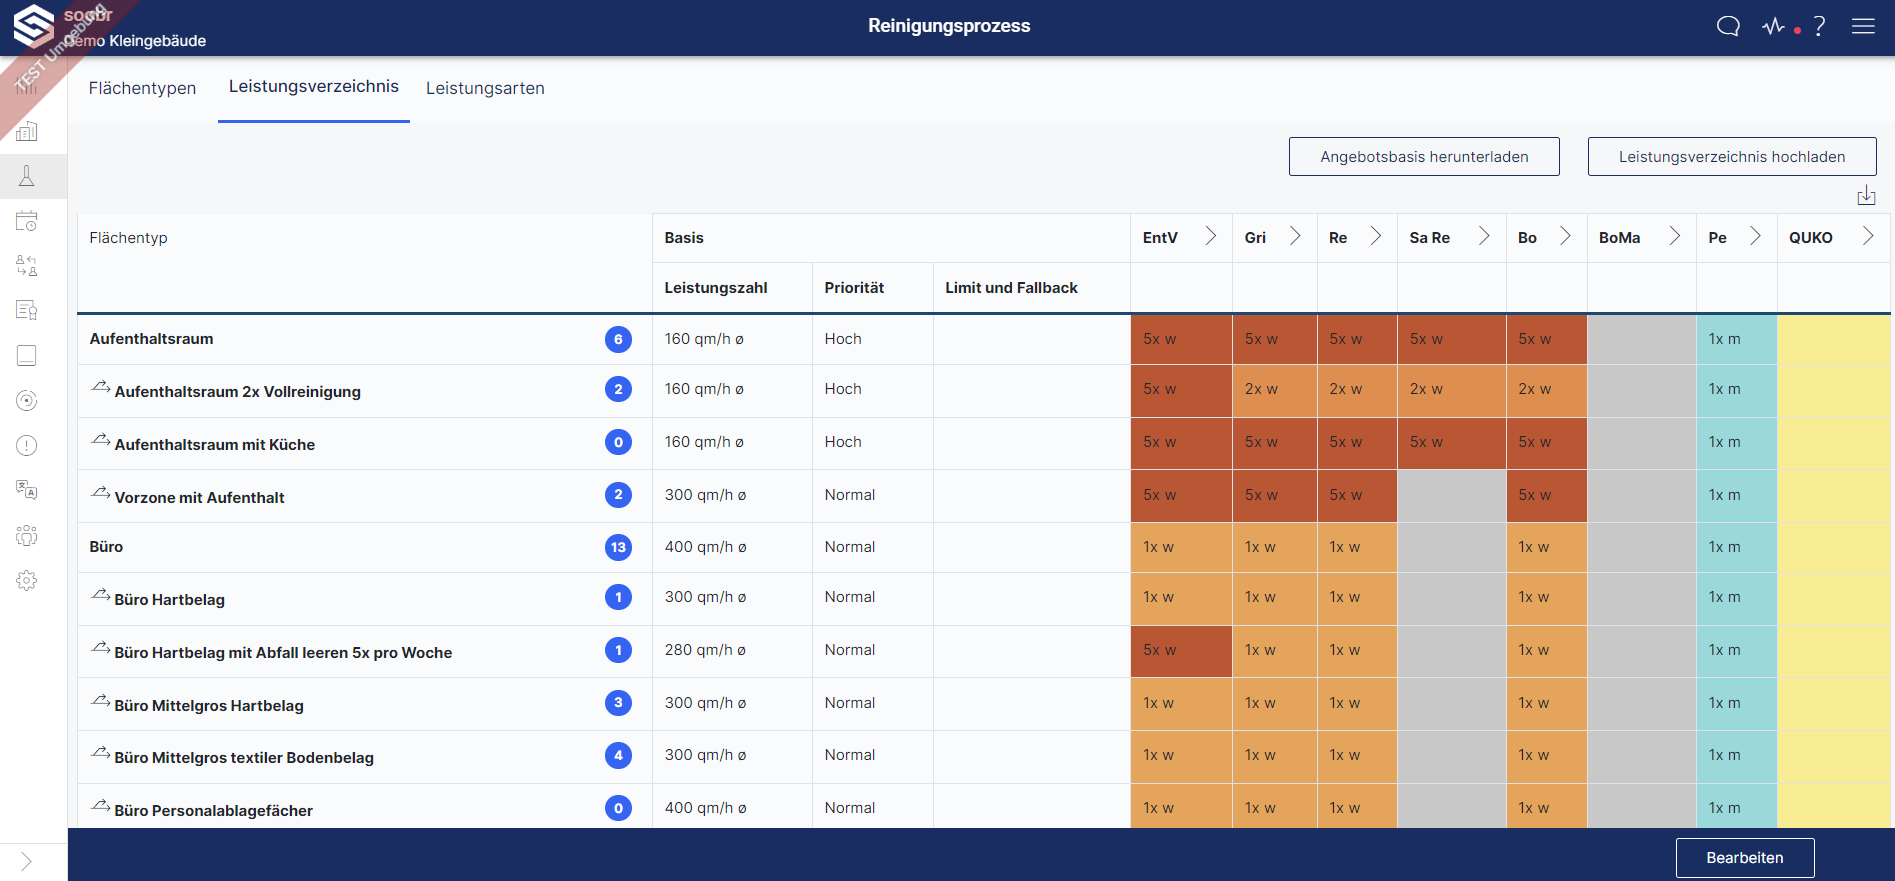Open the exclamation alert sidebar icon
This screenshot has height=881, width=1895.
[x=27, y=445]
